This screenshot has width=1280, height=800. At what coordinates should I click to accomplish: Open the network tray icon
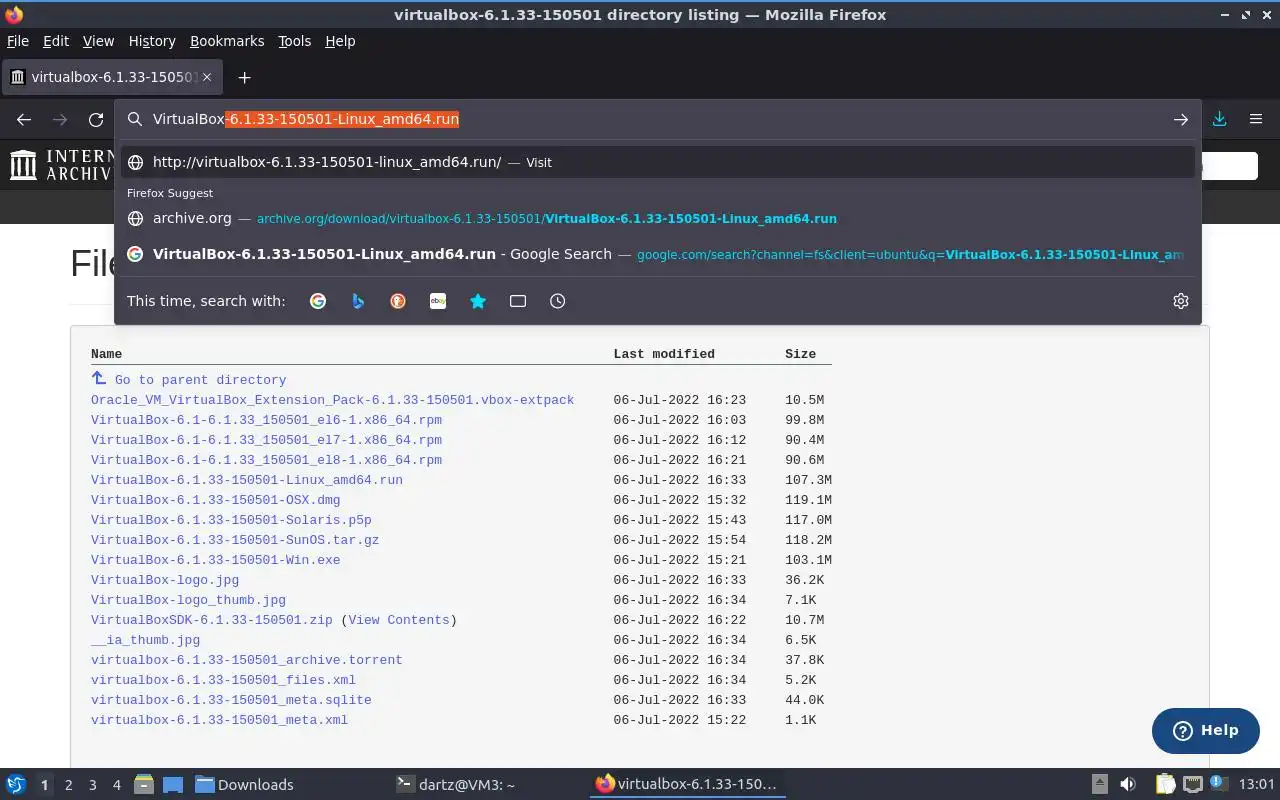(1192, 784)
